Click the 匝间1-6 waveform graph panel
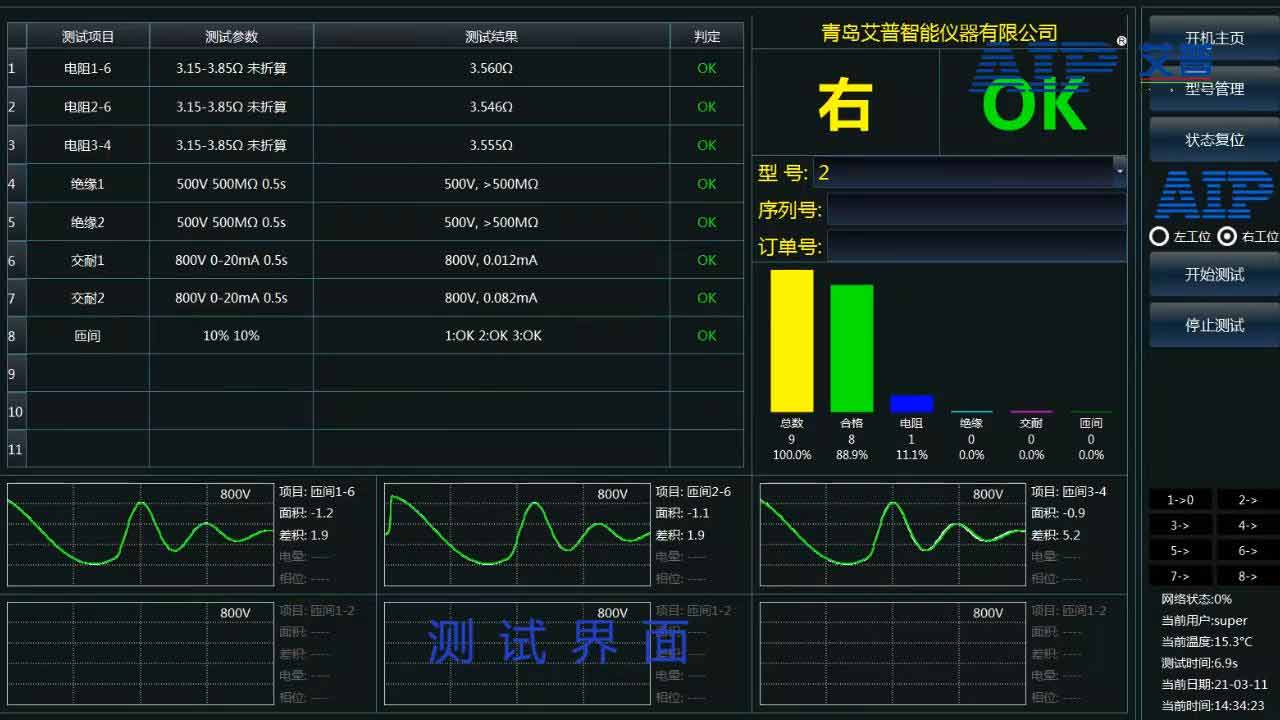The width and height of the screenshot is (1280, 720). (140, 535)
